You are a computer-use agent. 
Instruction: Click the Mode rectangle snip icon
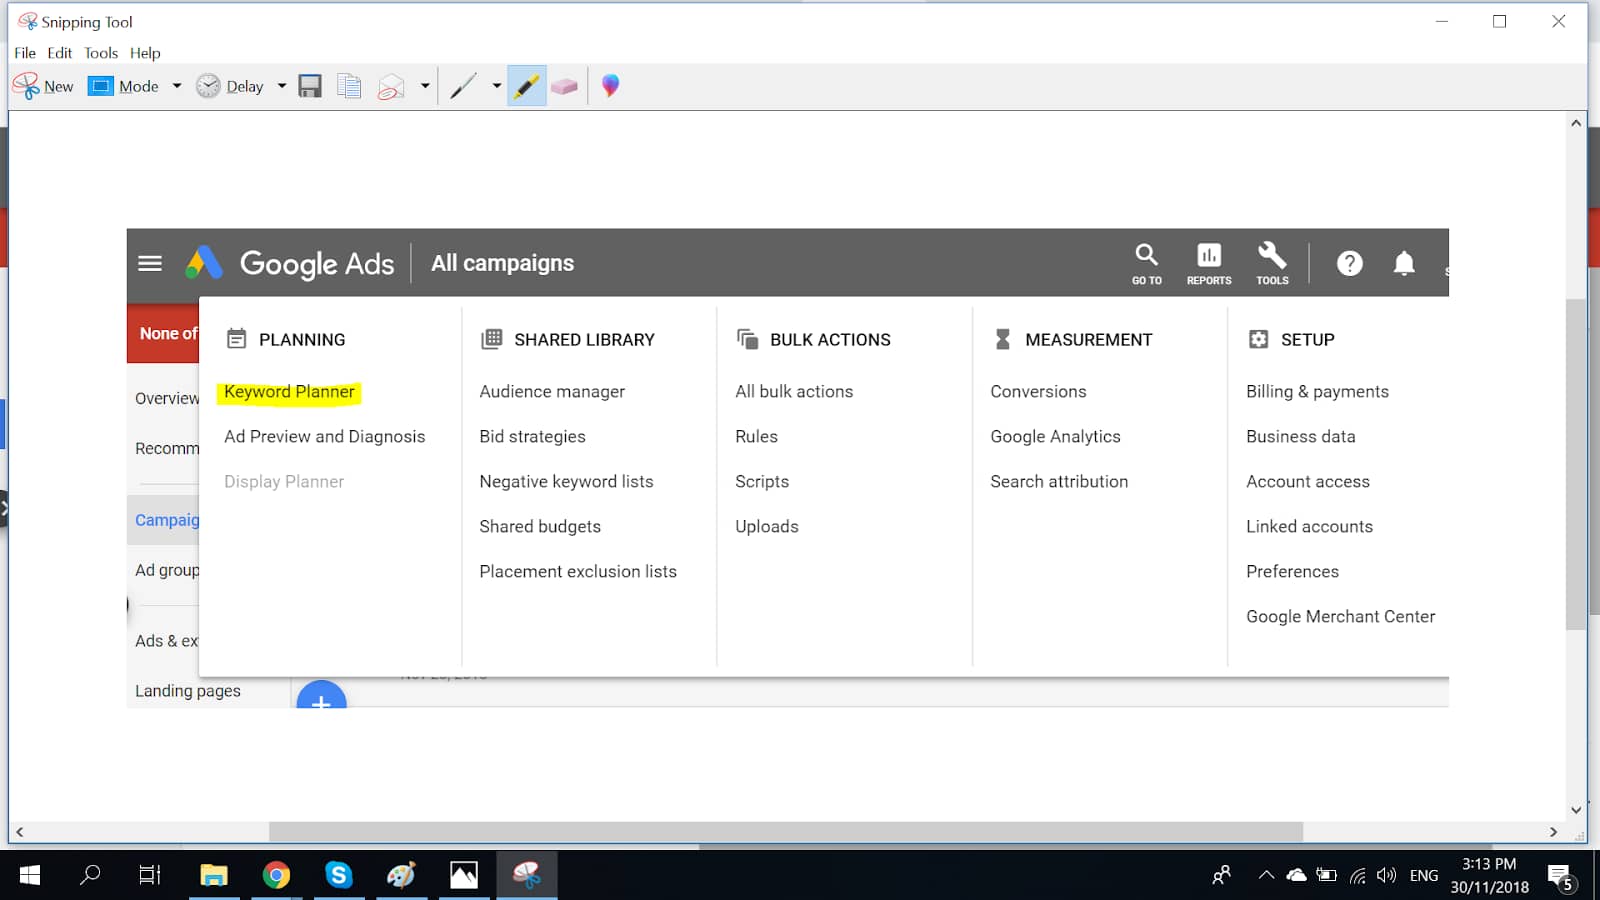click(x=100, y=86)
